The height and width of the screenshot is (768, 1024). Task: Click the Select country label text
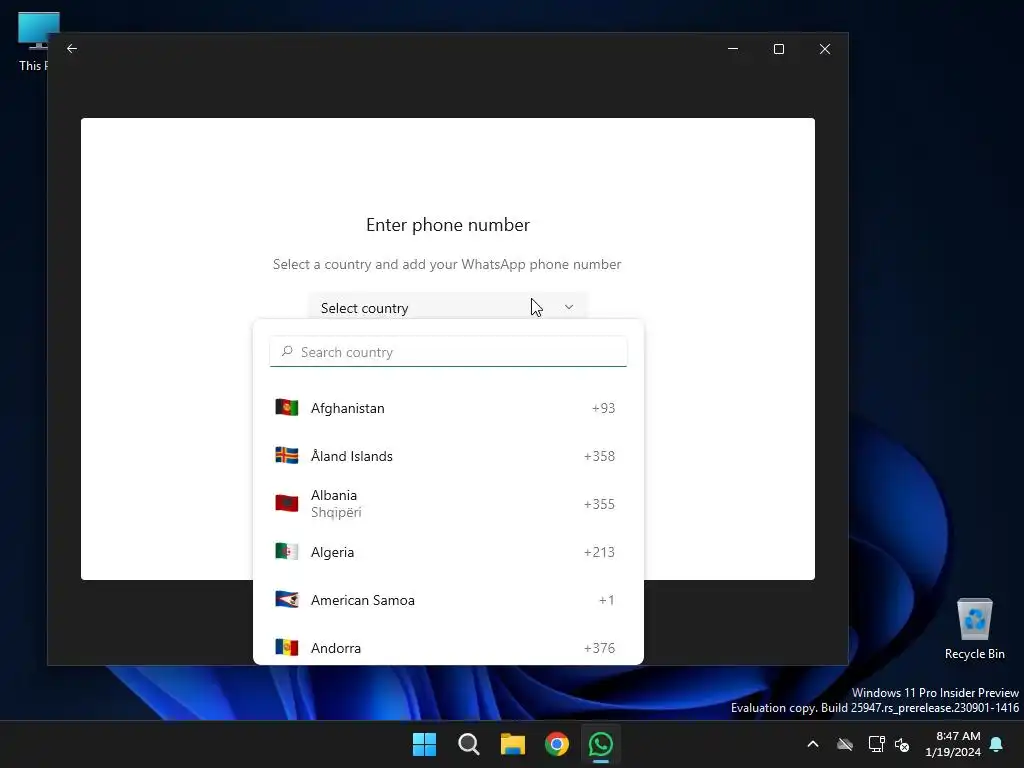coord(364,308)
